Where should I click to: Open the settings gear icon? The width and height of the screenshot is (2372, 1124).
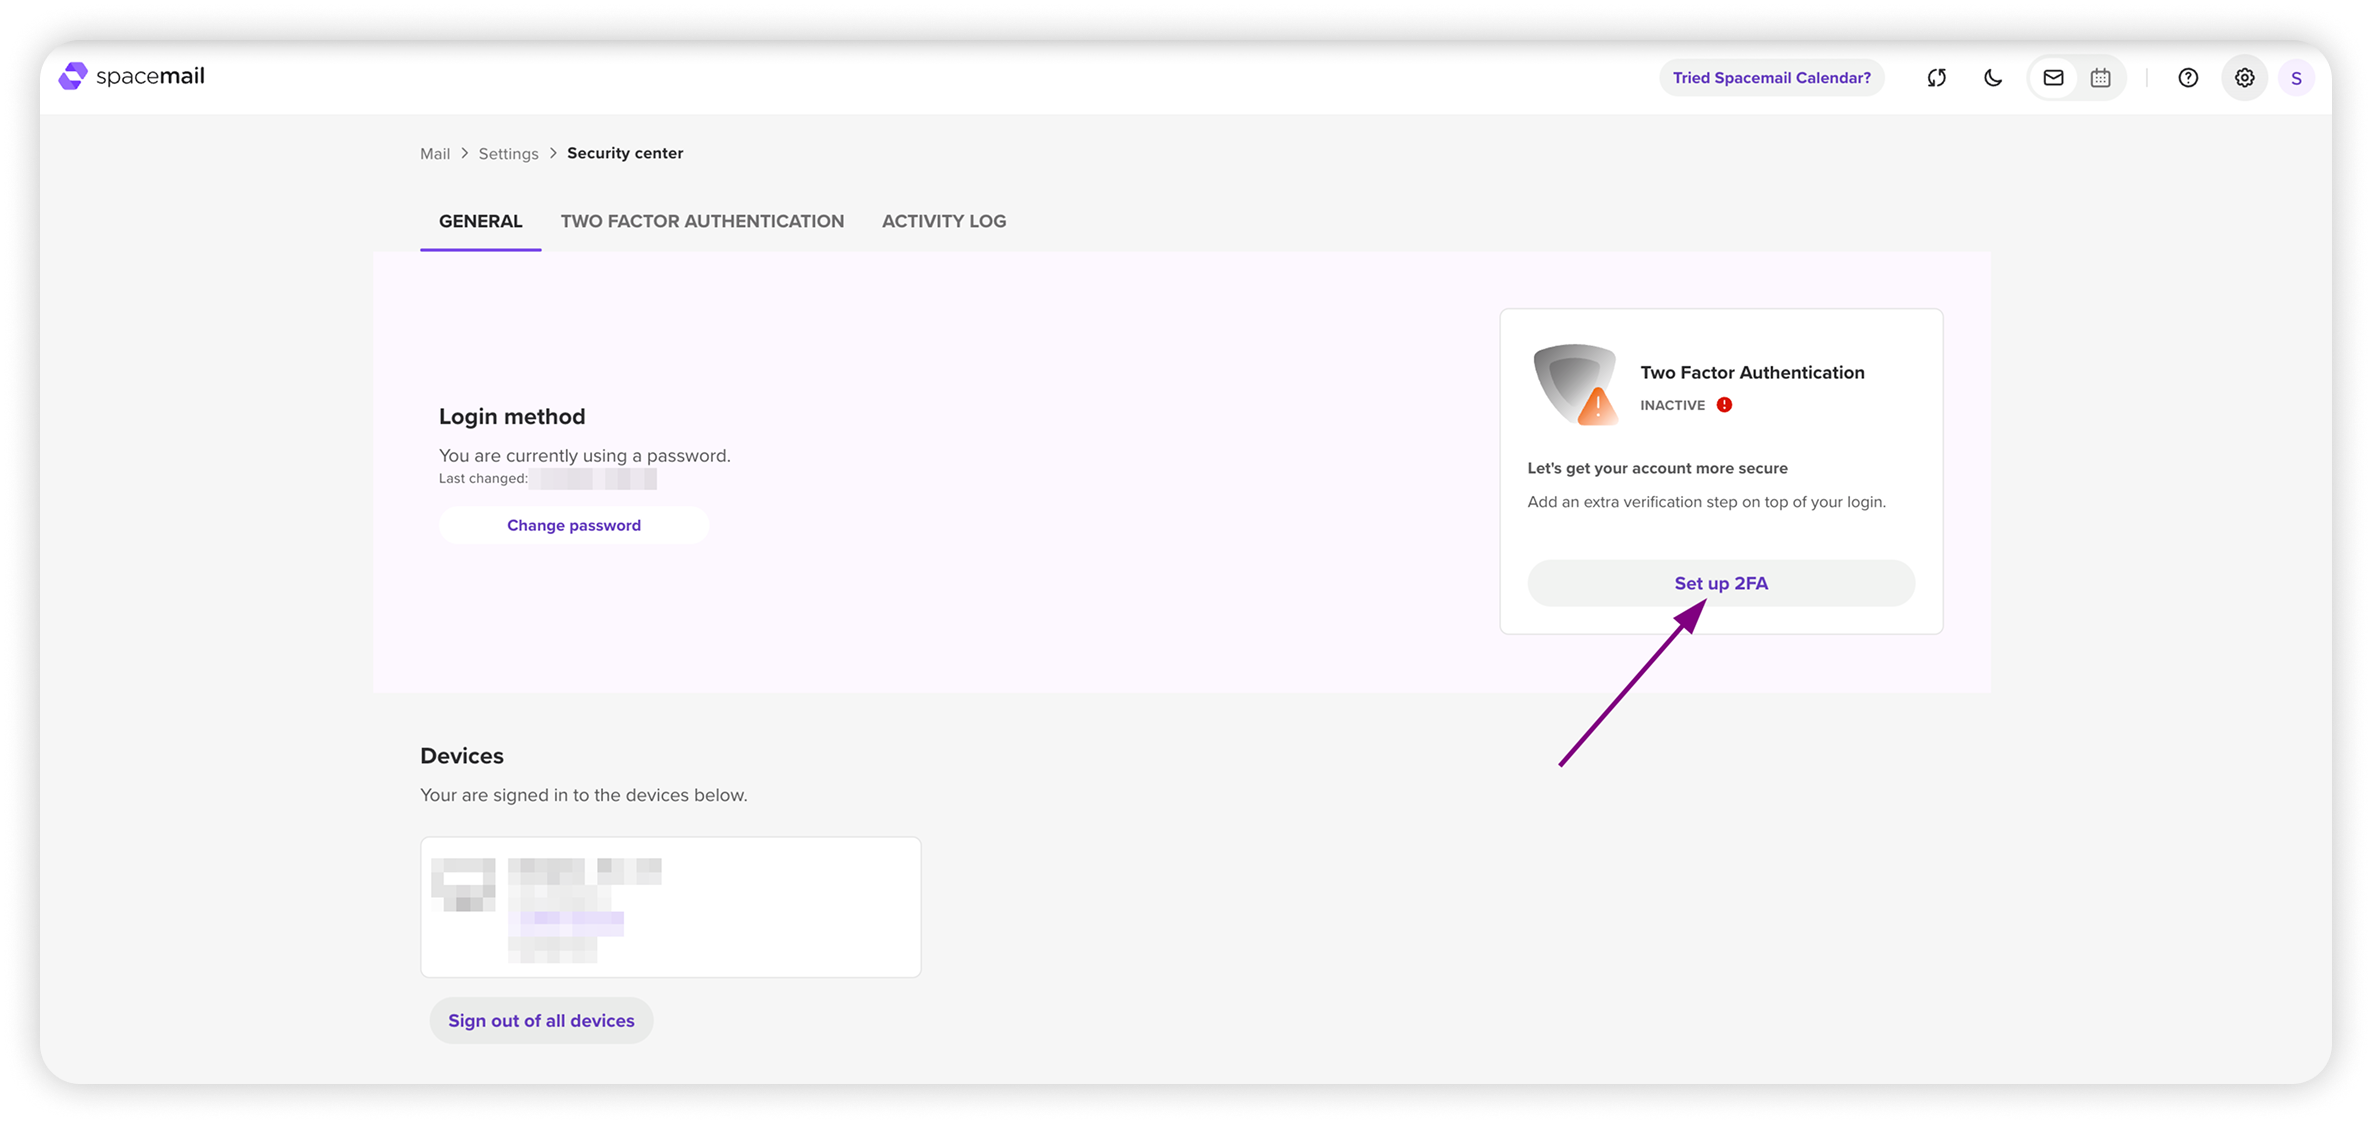[2244, 78]
